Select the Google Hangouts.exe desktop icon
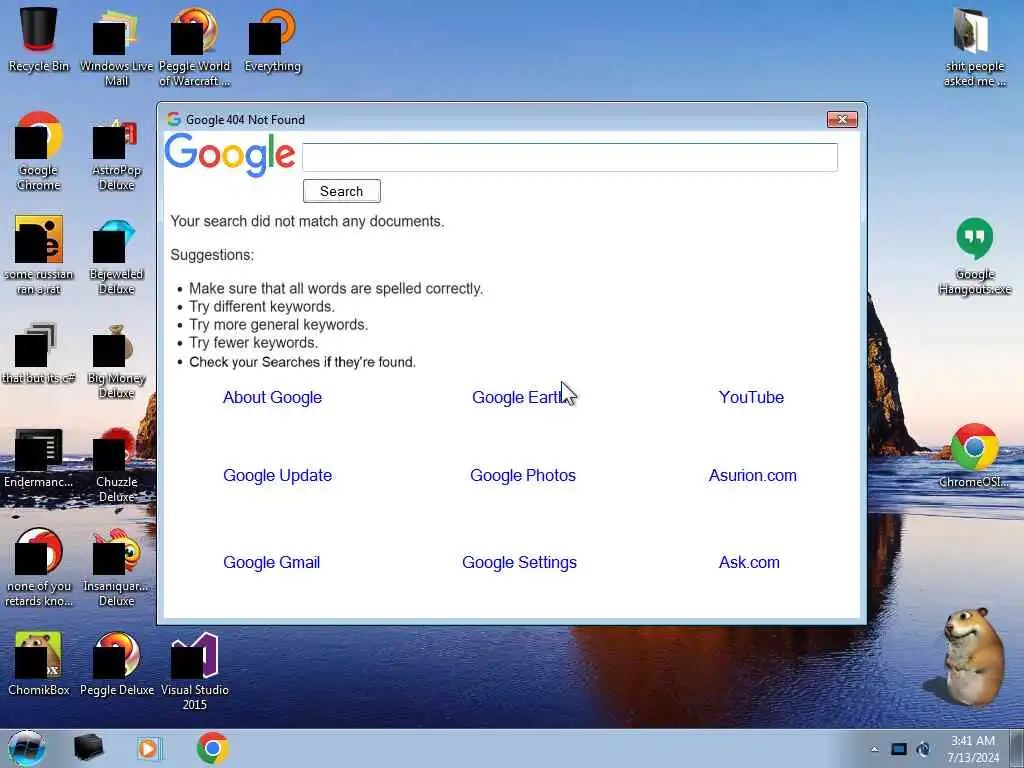Image resolution: width=1024 pixels, height=768 pixels. (974, 256)
